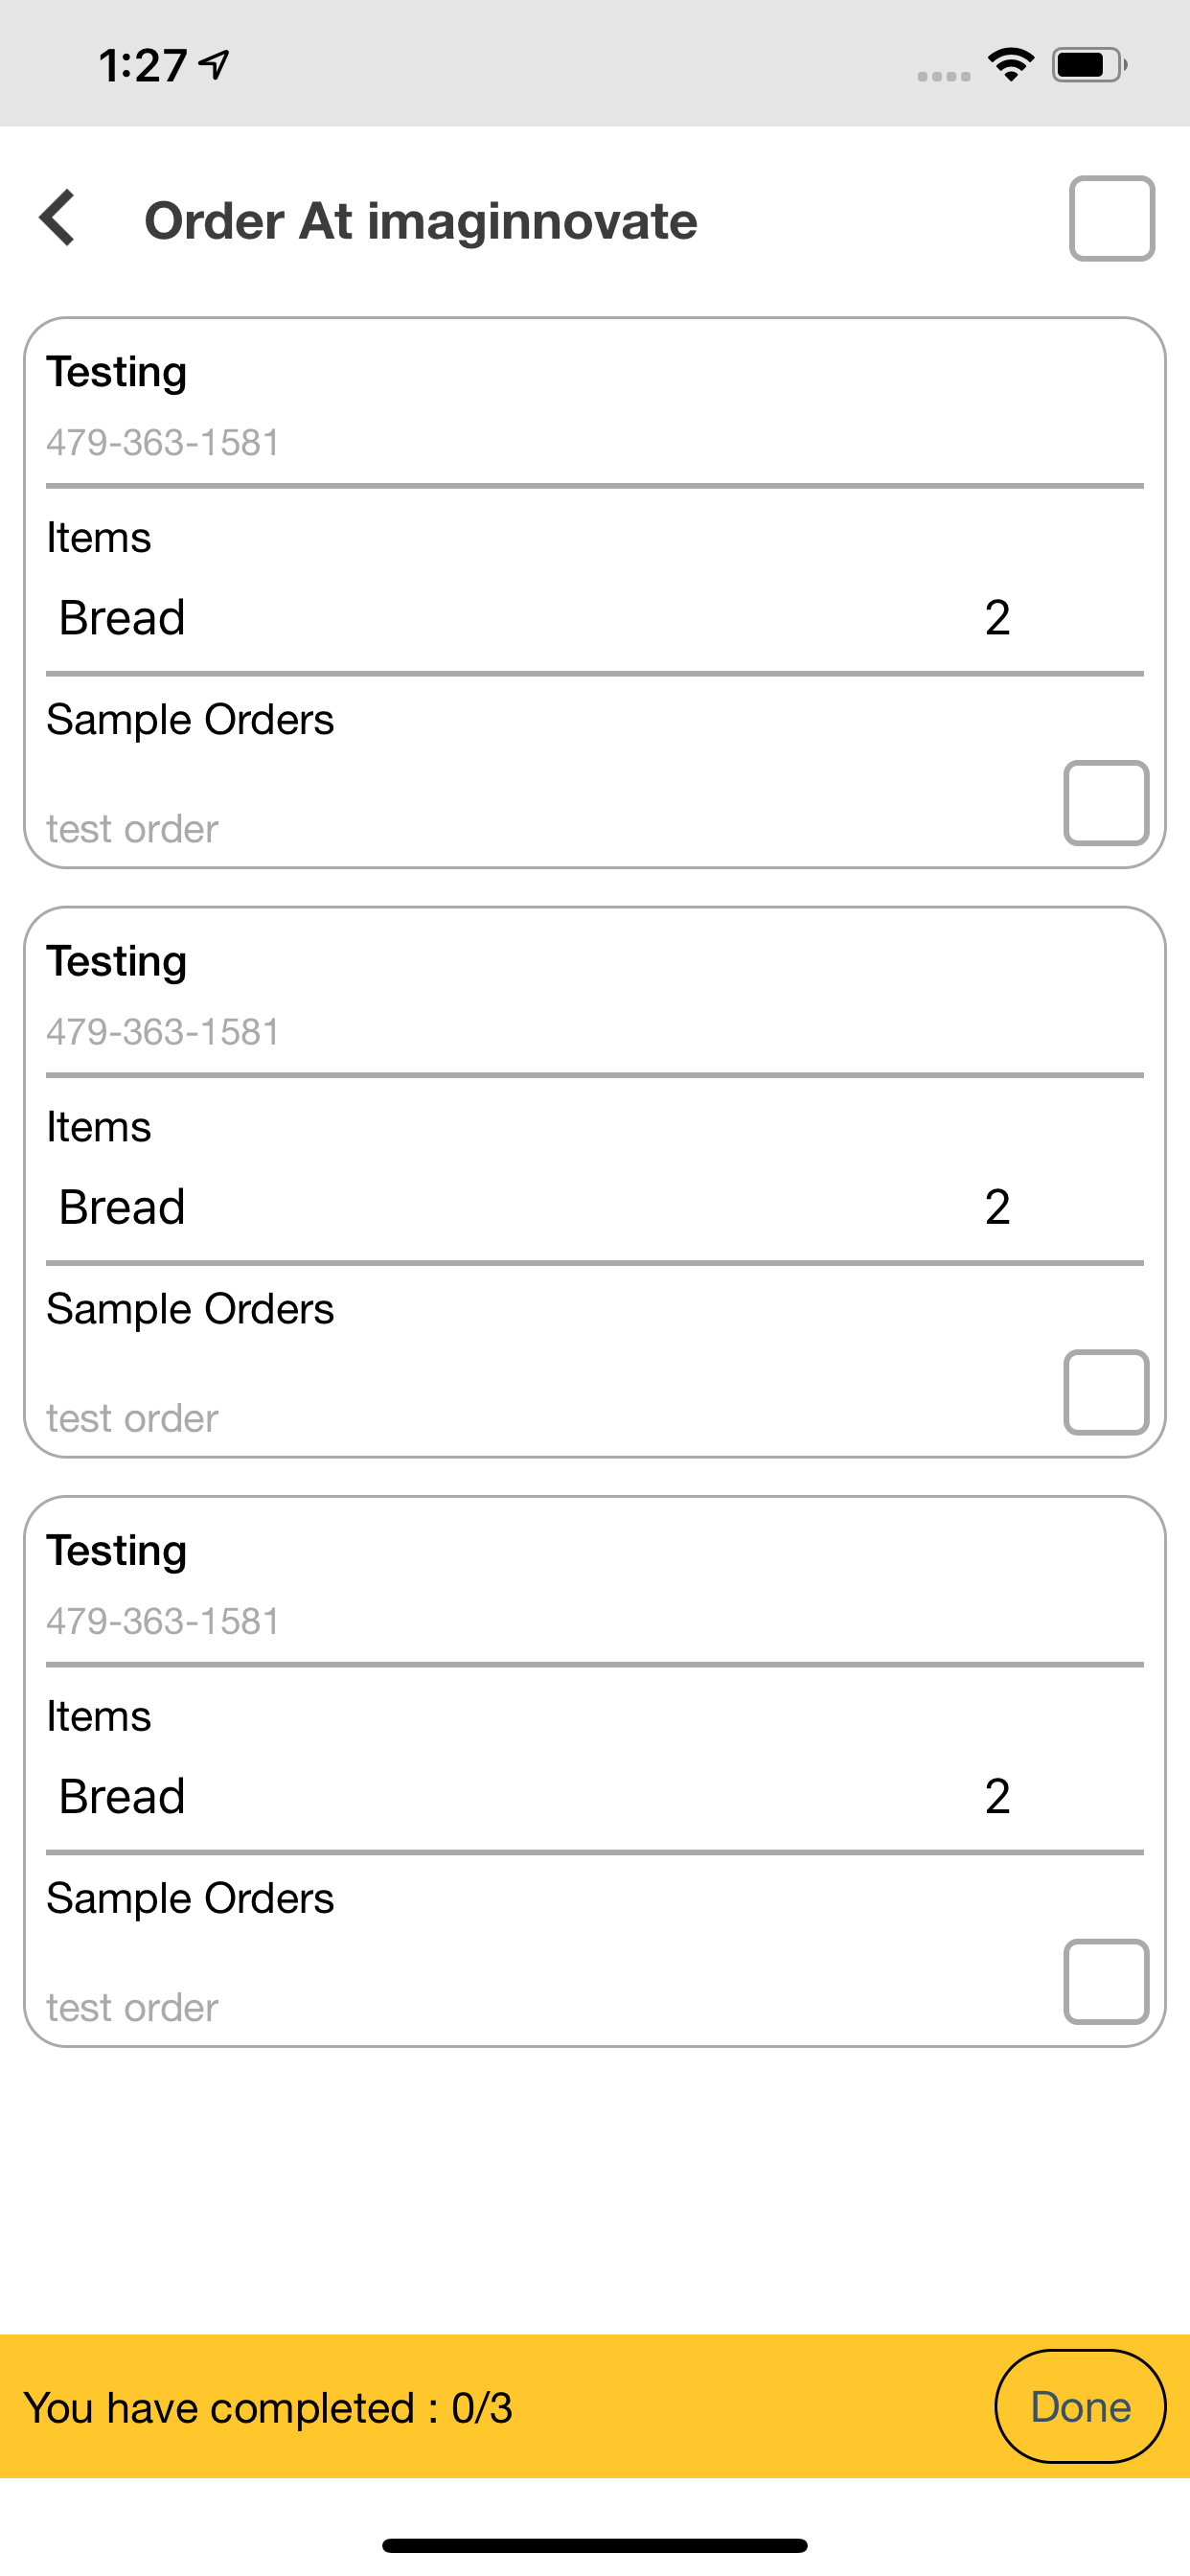Go back using the left chevron arrow
The height and width of the screenshot is (2576, 1190).
(x=58, y=218)
